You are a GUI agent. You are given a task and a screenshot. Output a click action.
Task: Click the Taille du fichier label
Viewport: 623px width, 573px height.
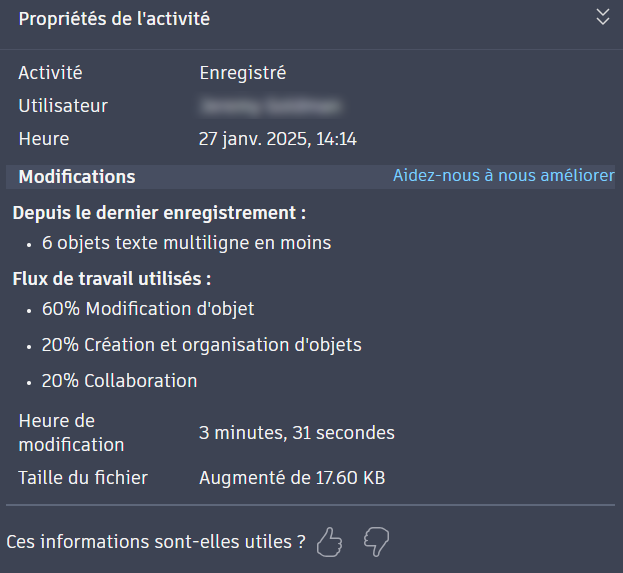(x=83, y=478)
